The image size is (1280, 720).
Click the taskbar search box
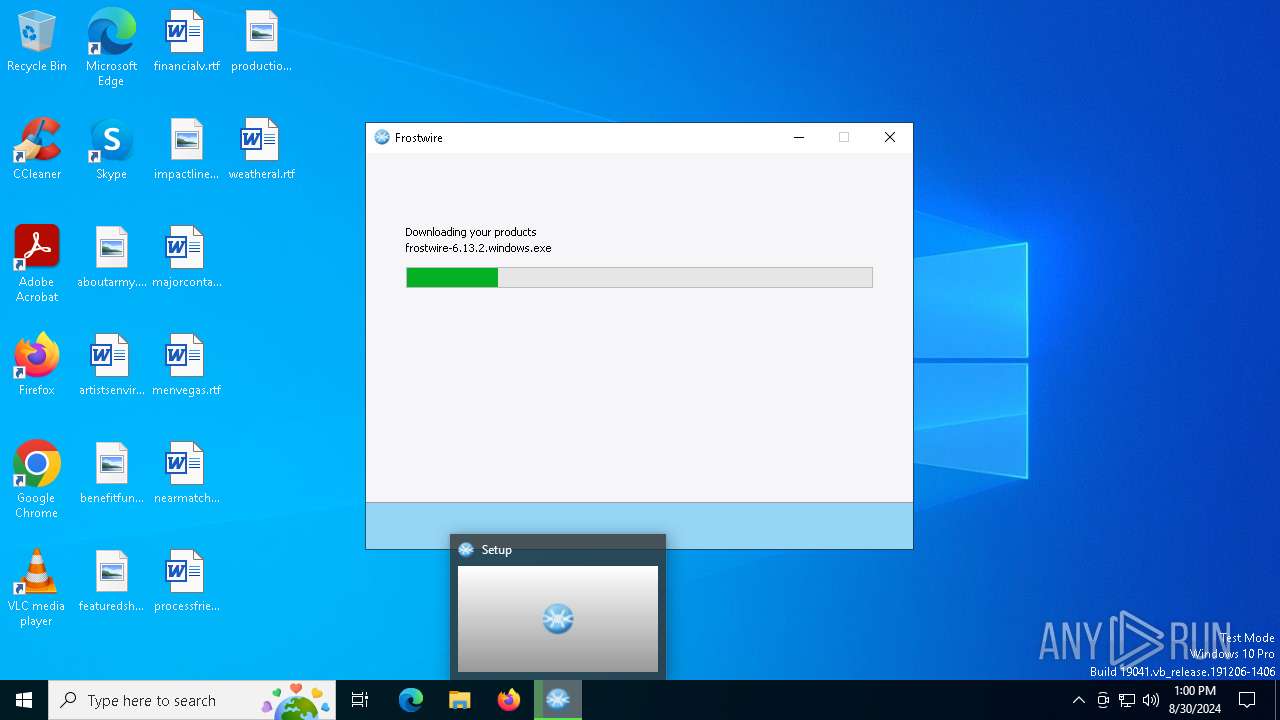click(x=193, y=700)
